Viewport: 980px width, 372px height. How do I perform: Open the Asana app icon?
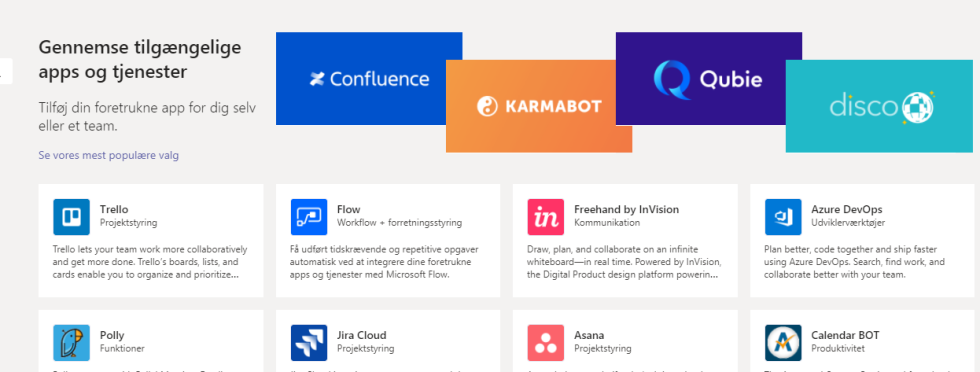(x=546, y=343)
